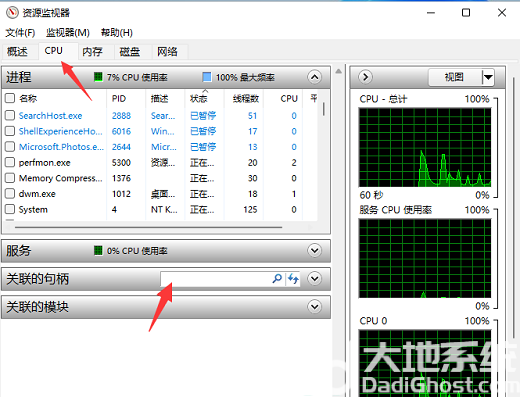Click the process list vertical scrollbar thumb
This screenshot has height=397, width=520.
click(323, 109)
